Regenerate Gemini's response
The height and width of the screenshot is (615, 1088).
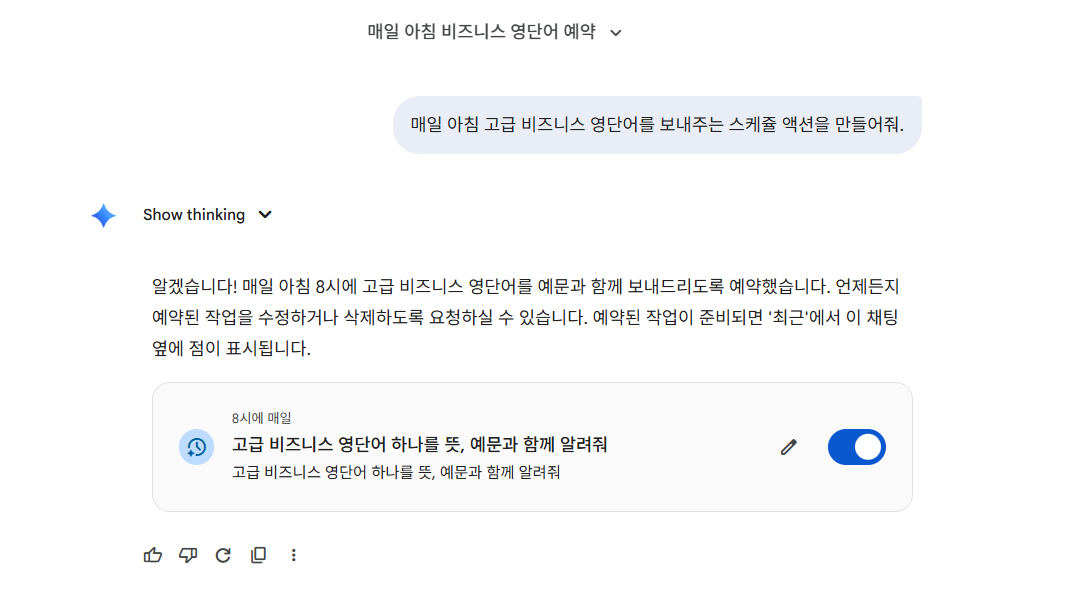(222, 555)
